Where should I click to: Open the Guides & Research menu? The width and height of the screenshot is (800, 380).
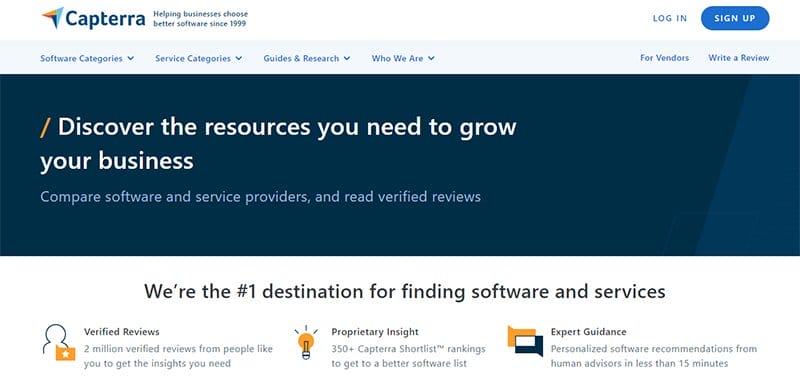click(x=307, y=58)
